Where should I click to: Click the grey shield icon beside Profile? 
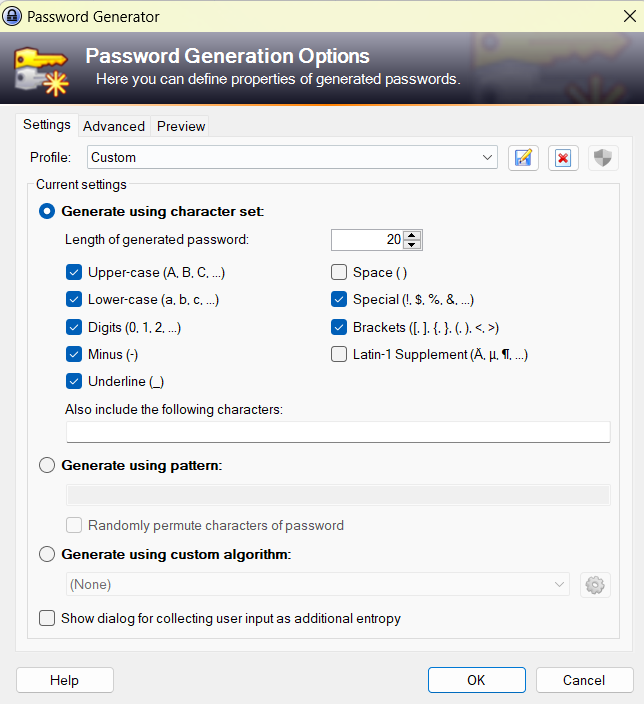(602, 158)
